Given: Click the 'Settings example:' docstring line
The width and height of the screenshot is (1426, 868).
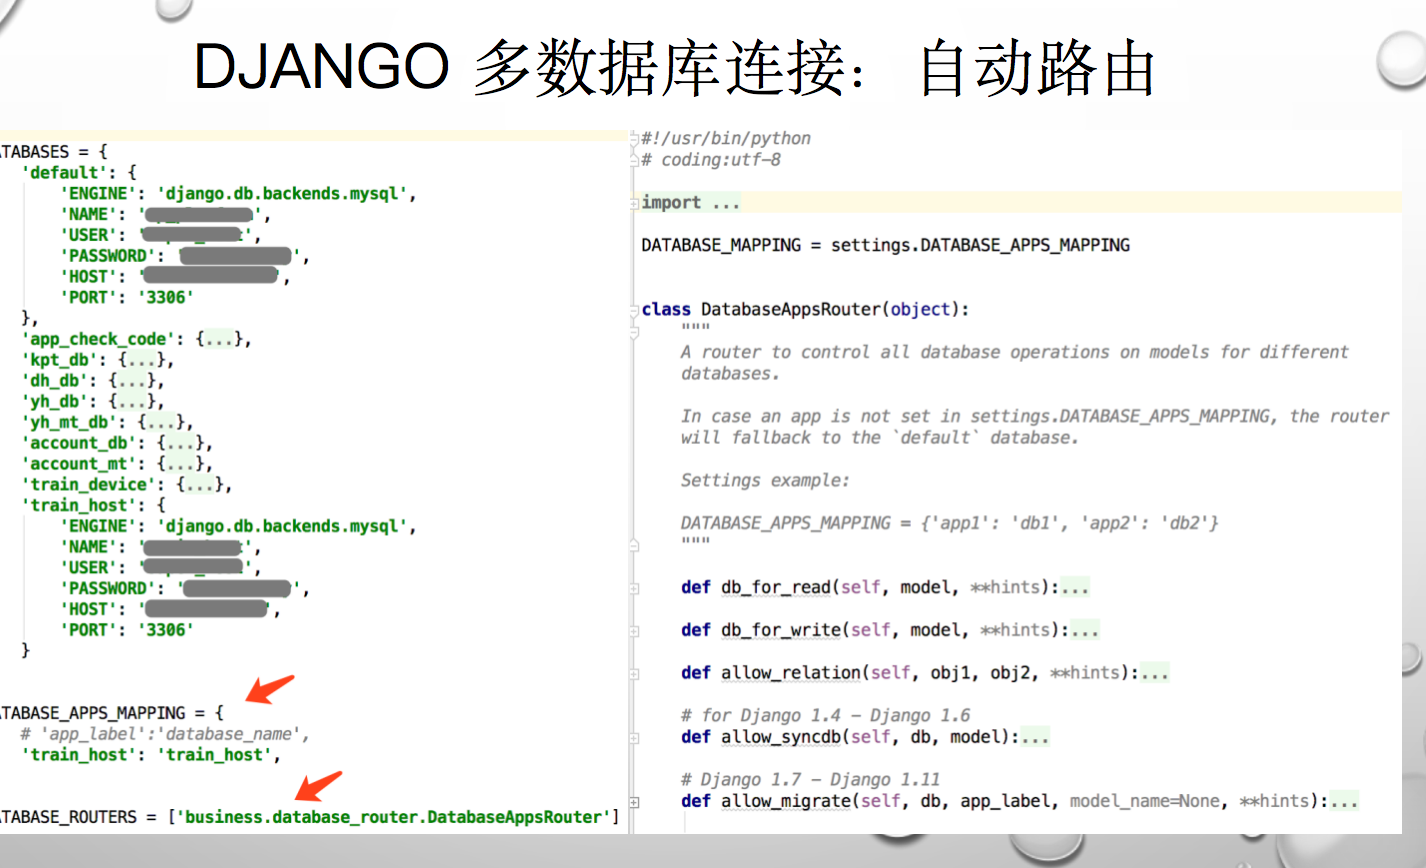Looking at the screenshot, I should coord(765,481).
